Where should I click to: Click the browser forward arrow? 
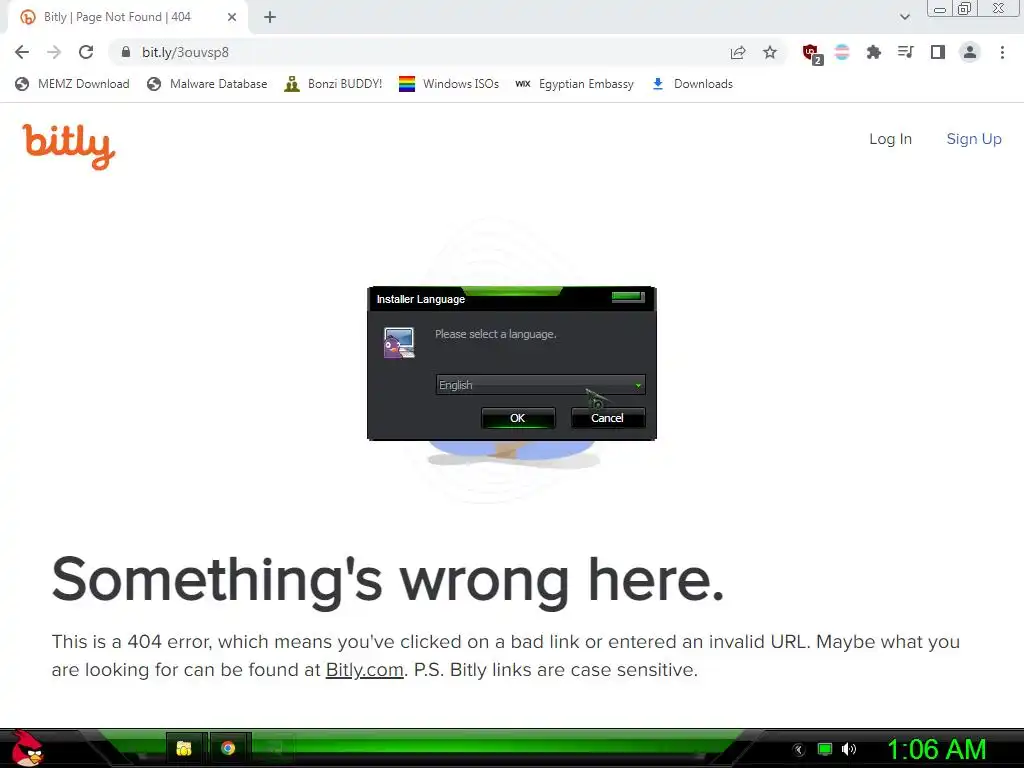pos(54,52)
